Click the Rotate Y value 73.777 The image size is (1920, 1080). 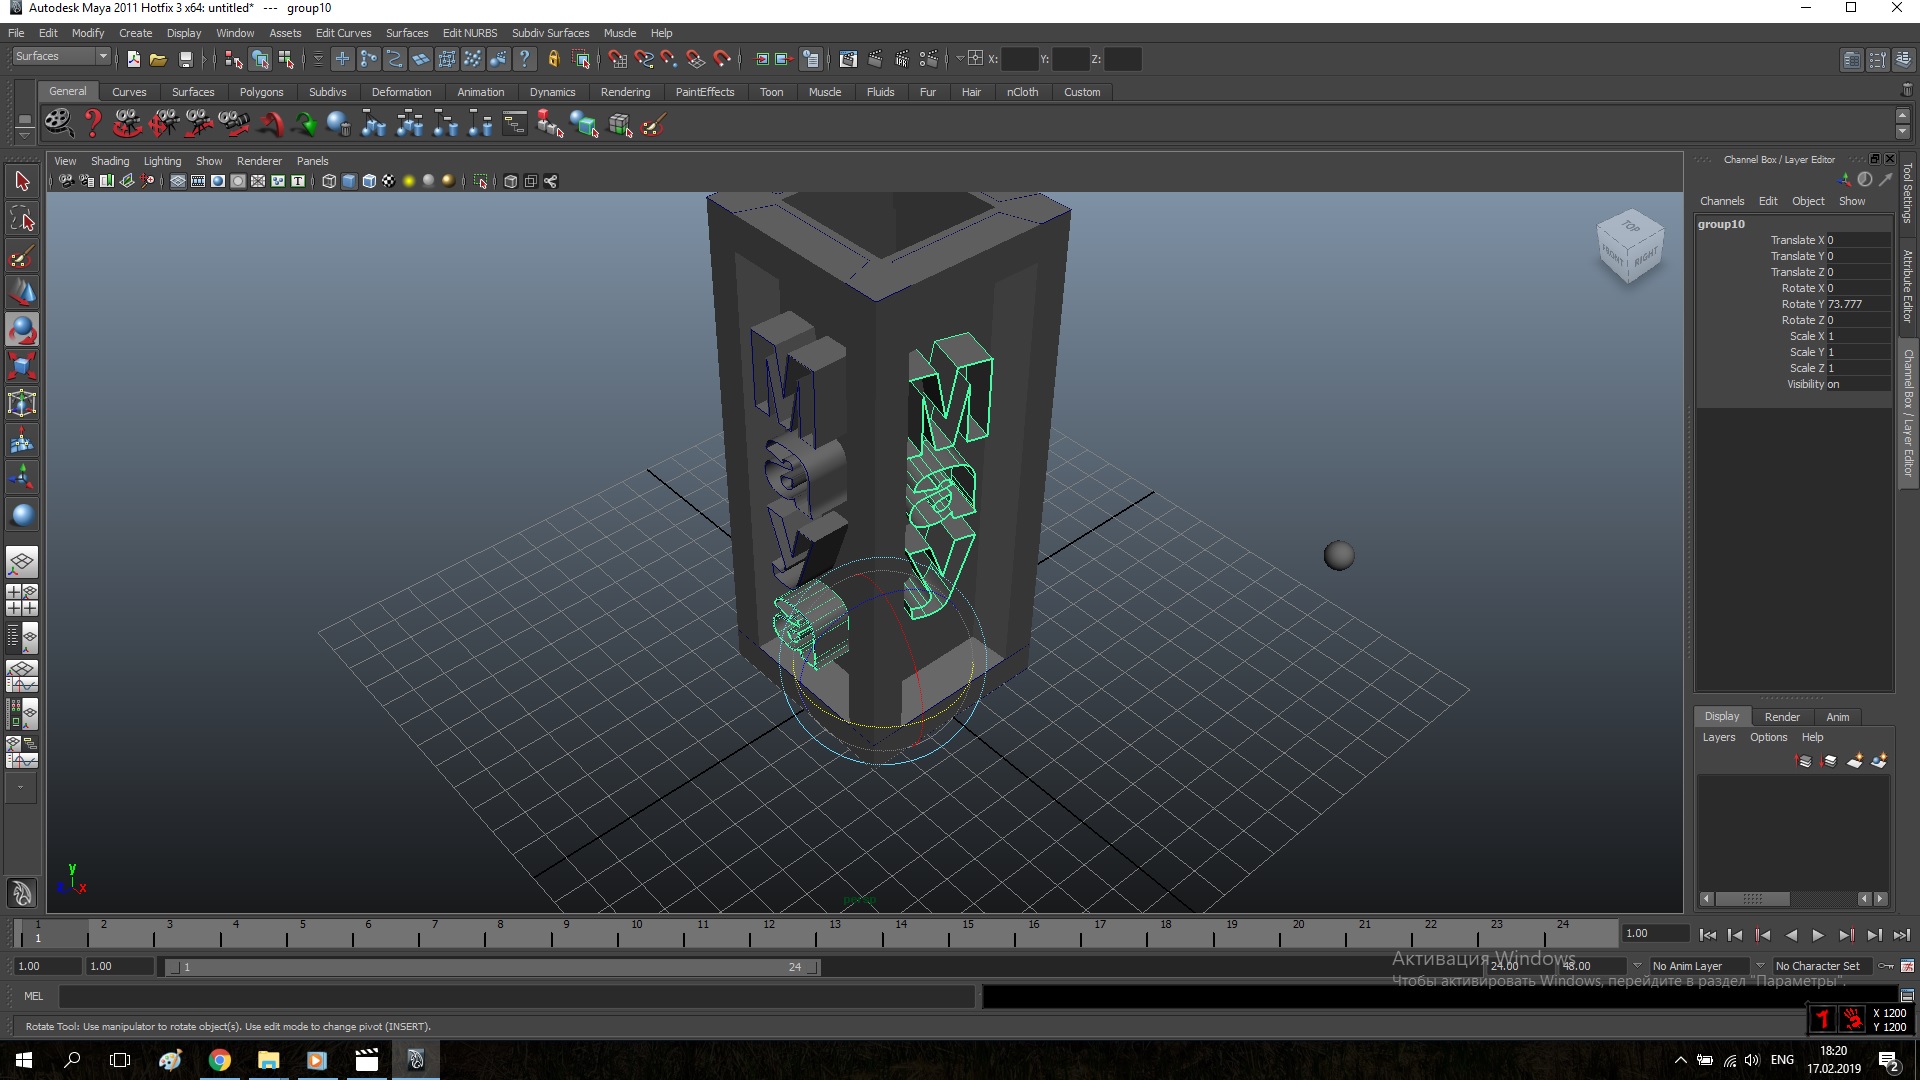(x=1858, y=304)
